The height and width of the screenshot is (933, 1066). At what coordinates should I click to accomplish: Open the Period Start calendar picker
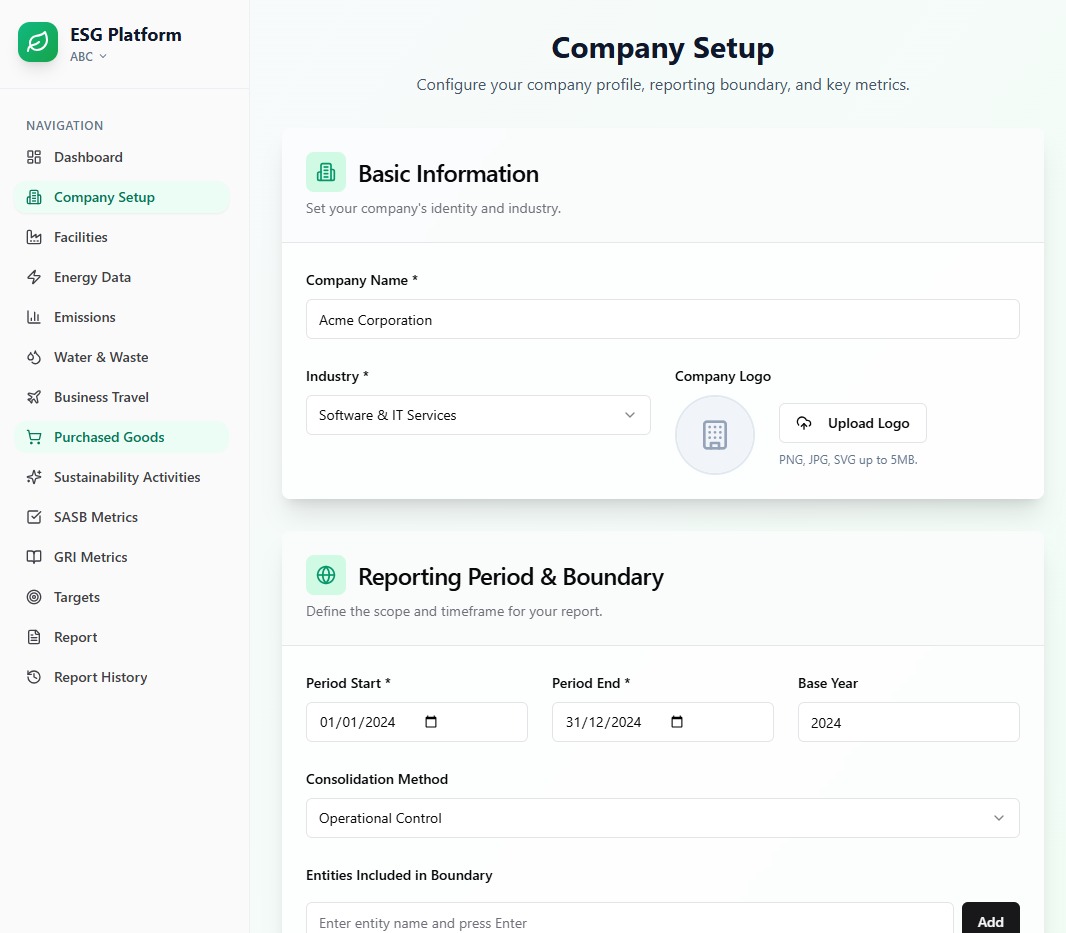click(431, 722)
